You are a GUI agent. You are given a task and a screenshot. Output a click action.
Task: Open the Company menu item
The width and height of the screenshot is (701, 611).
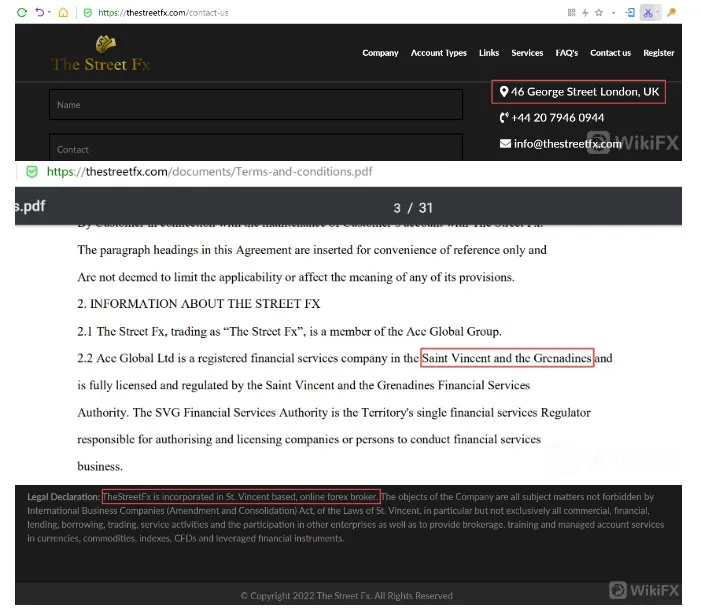[x=380, y=53]
